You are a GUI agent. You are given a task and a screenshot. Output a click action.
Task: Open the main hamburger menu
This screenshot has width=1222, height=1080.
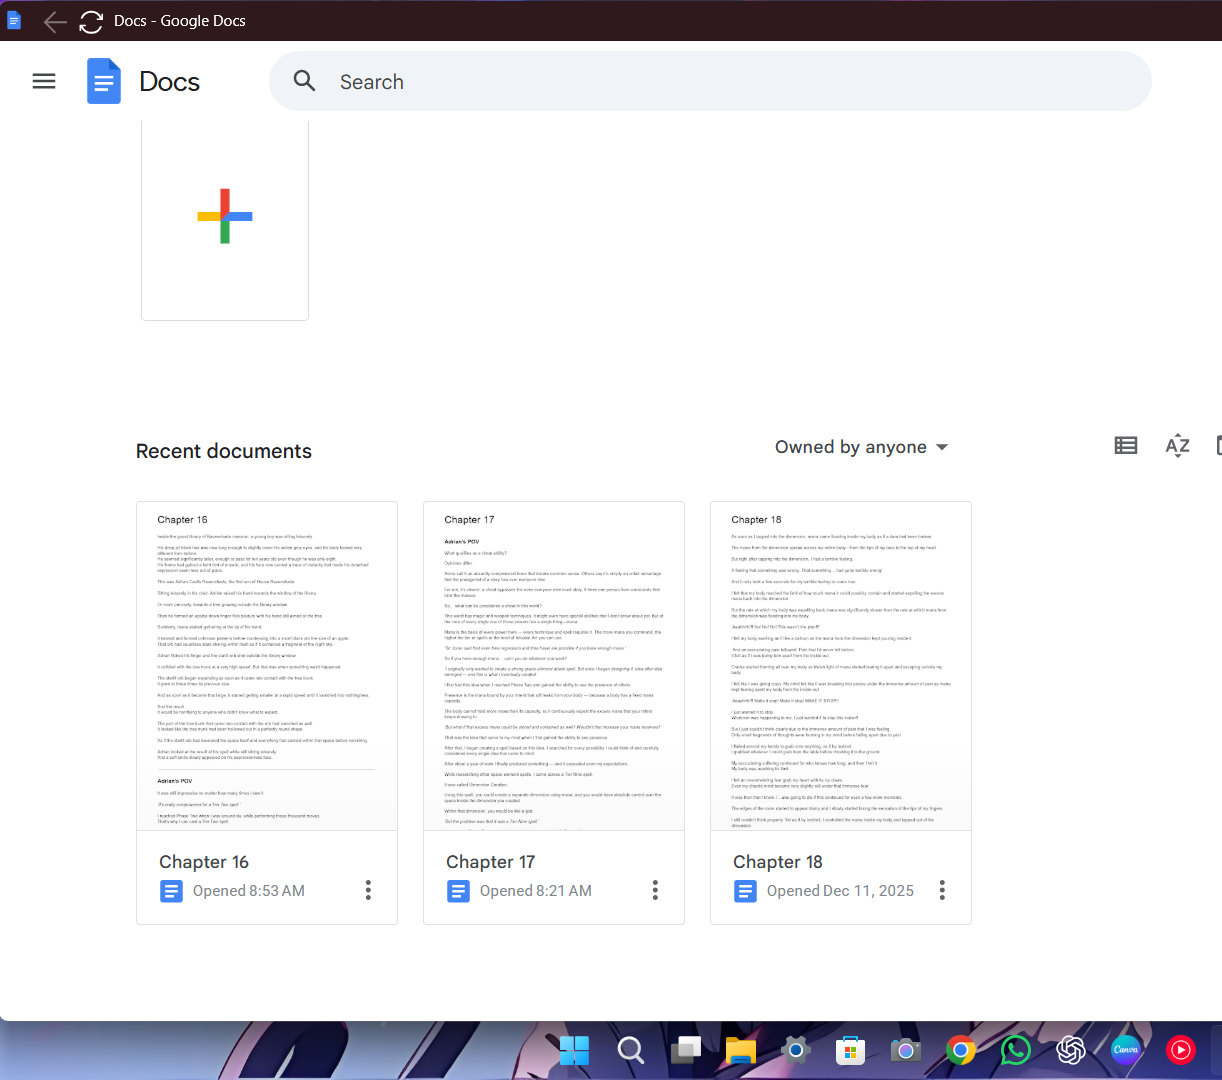[x=44, y=82]
